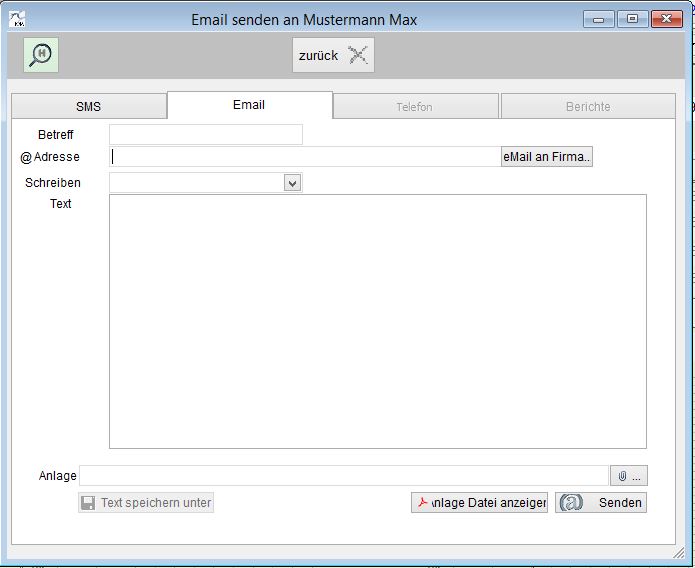Open the Berichte tab
The image size is (695, 568).
tap(588, 106)
